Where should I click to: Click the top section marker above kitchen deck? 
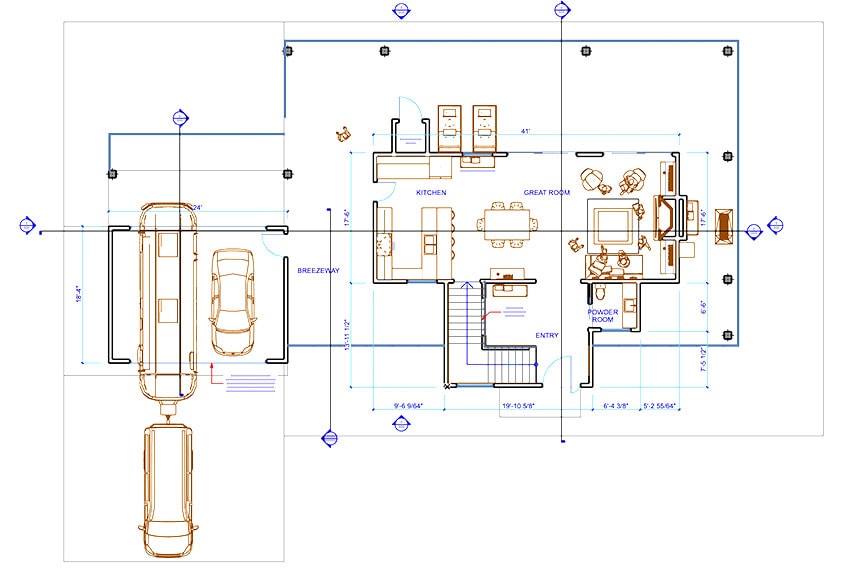tap(401, 10)
